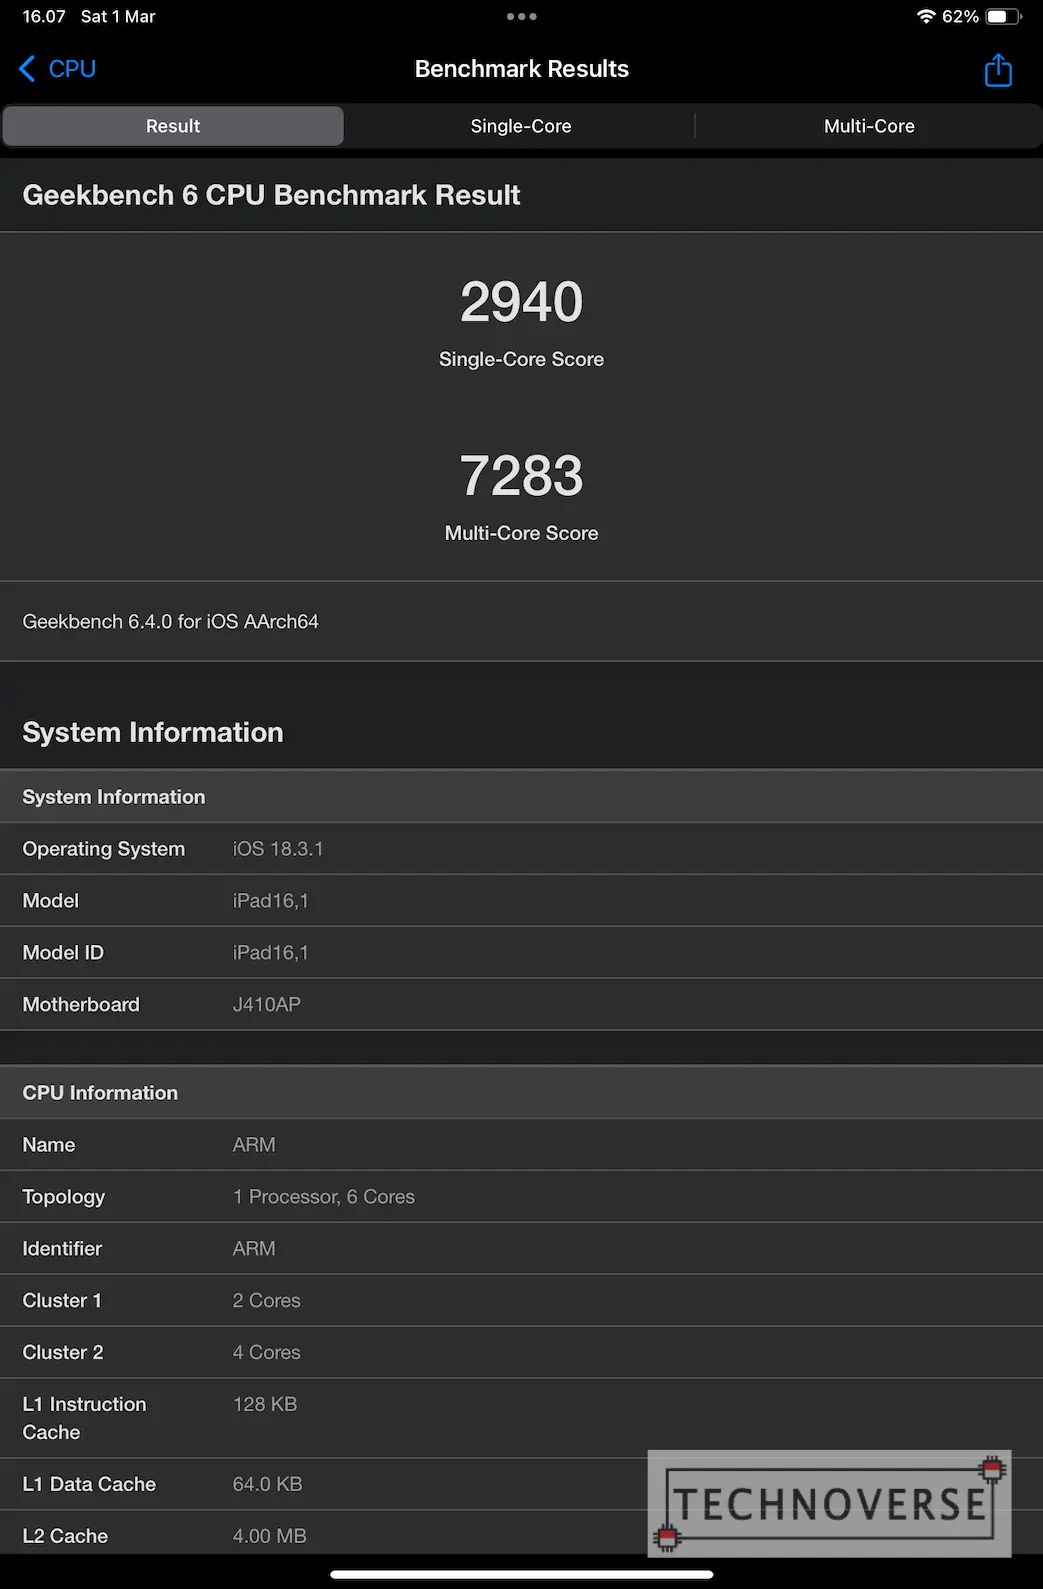Select the Geekbench 6.4.0 for iOS AArch64 text

pos(171,621)
